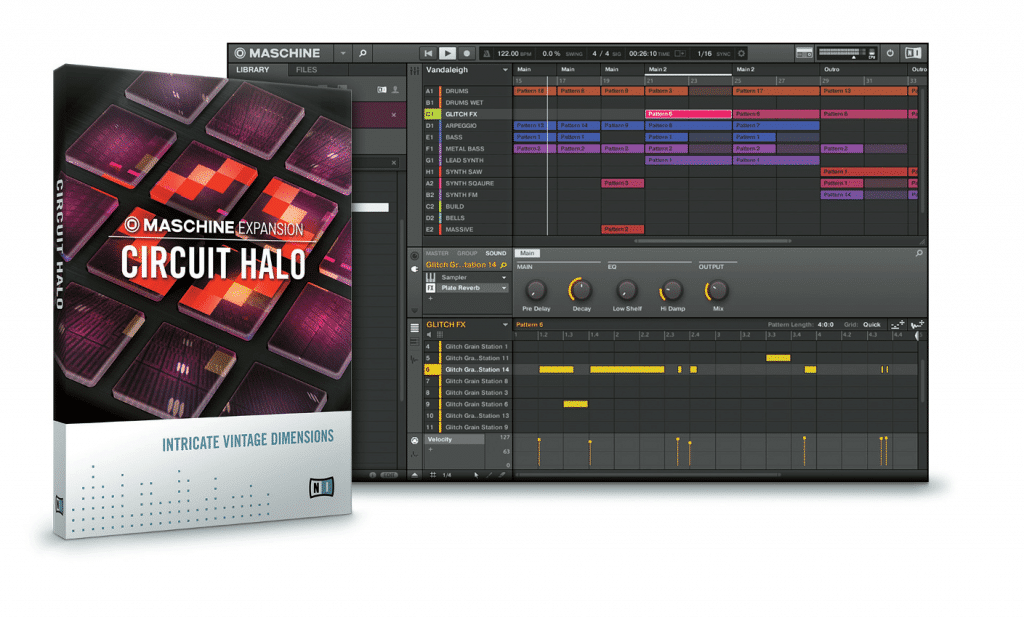The width and height of the screenshot is (1024, 618).
Task: Open the Sampler plug-in dropdown arrow
Action: 504,278
